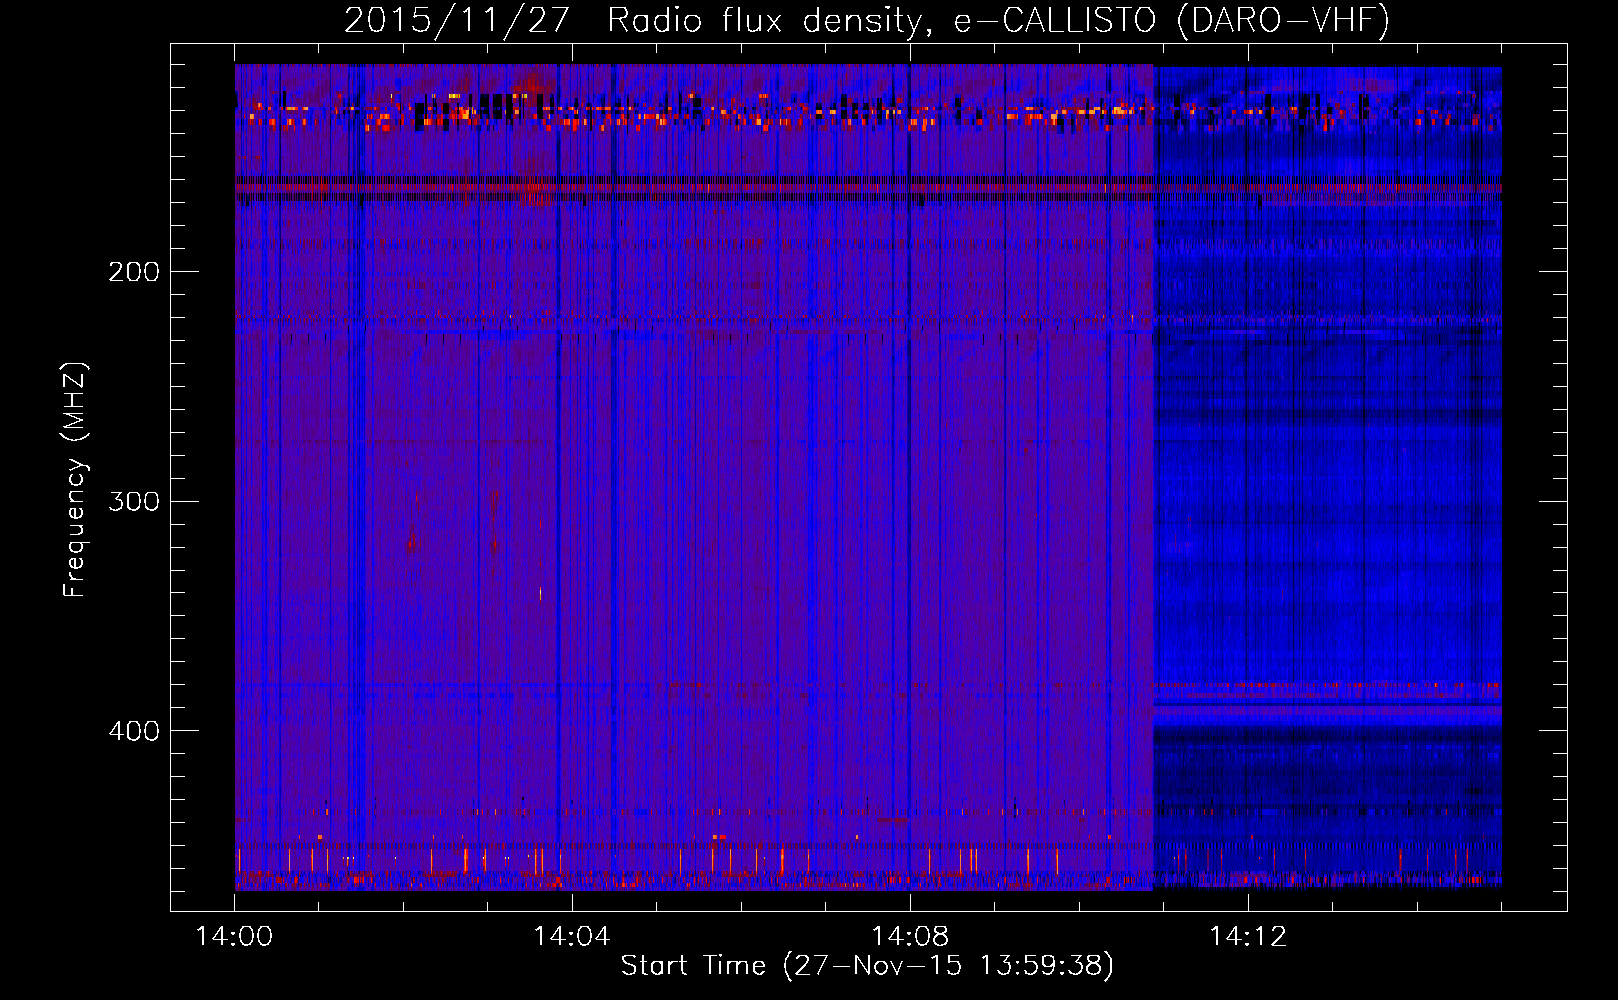Click the '300' frequency tick label
The width and height of the screenshot is (1618, 1000).
(x=134, y=501)
